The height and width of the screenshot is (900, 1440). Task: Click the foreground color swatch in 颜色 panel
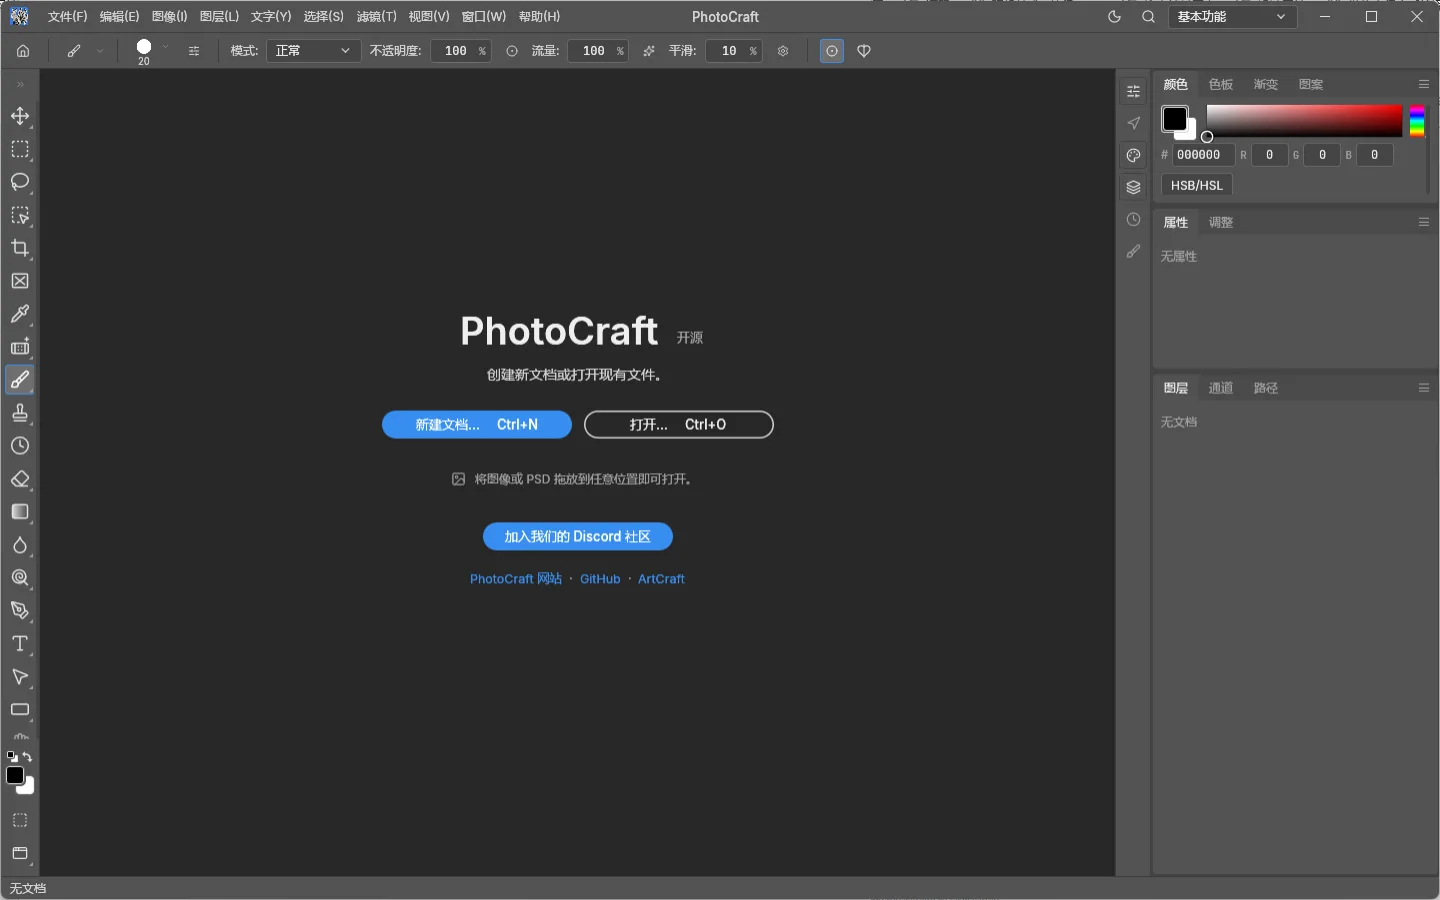pos(1175,119)
